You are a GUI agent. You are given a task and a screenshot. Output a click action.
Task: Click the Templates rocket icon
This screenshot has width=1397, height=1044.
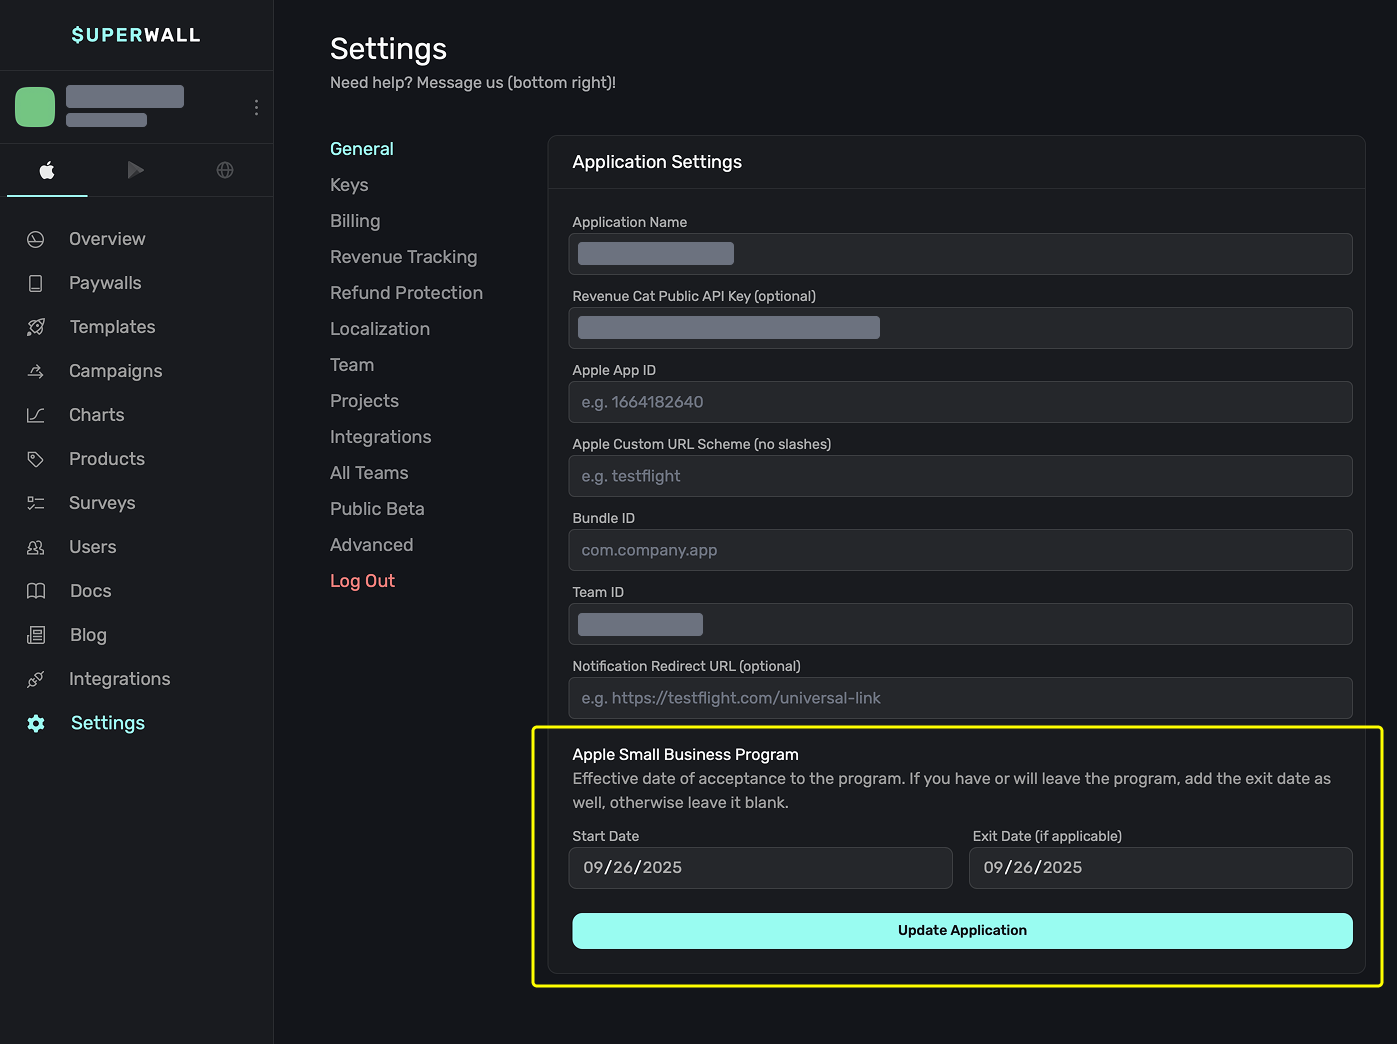click(36, 327)
